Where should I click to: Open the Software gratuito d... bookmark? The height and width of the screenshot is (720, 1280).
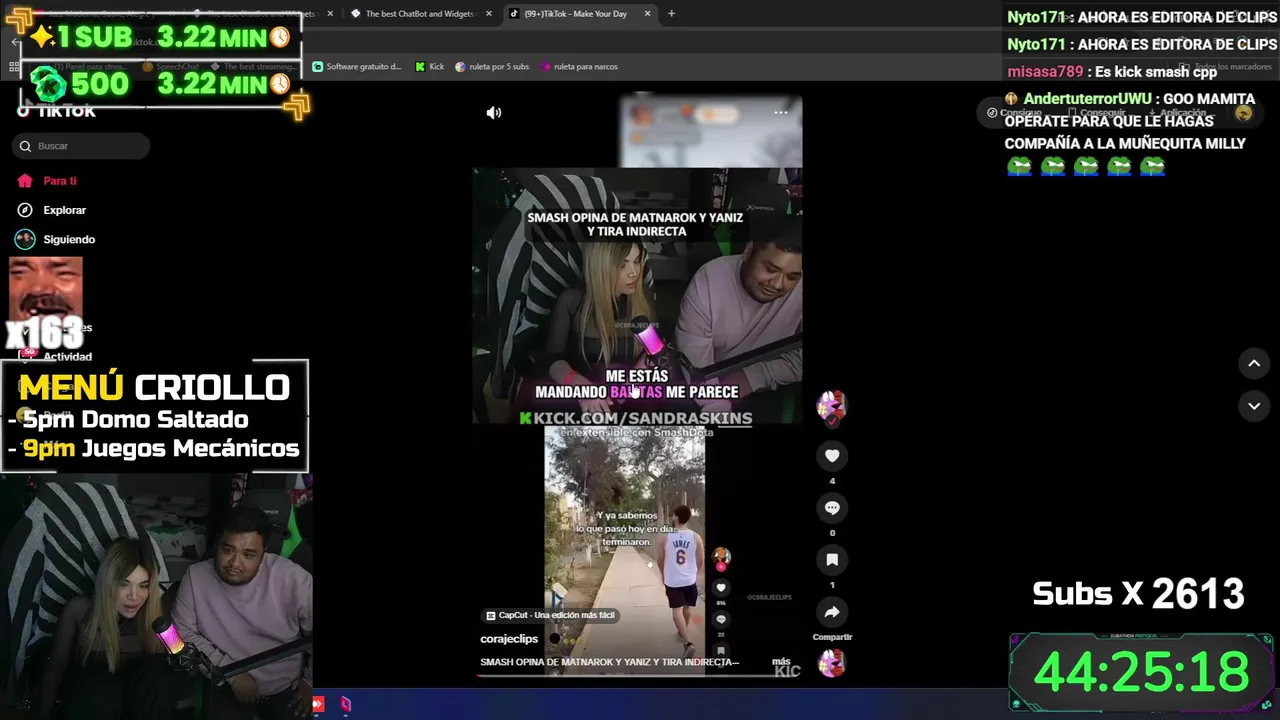pos(357,67)
